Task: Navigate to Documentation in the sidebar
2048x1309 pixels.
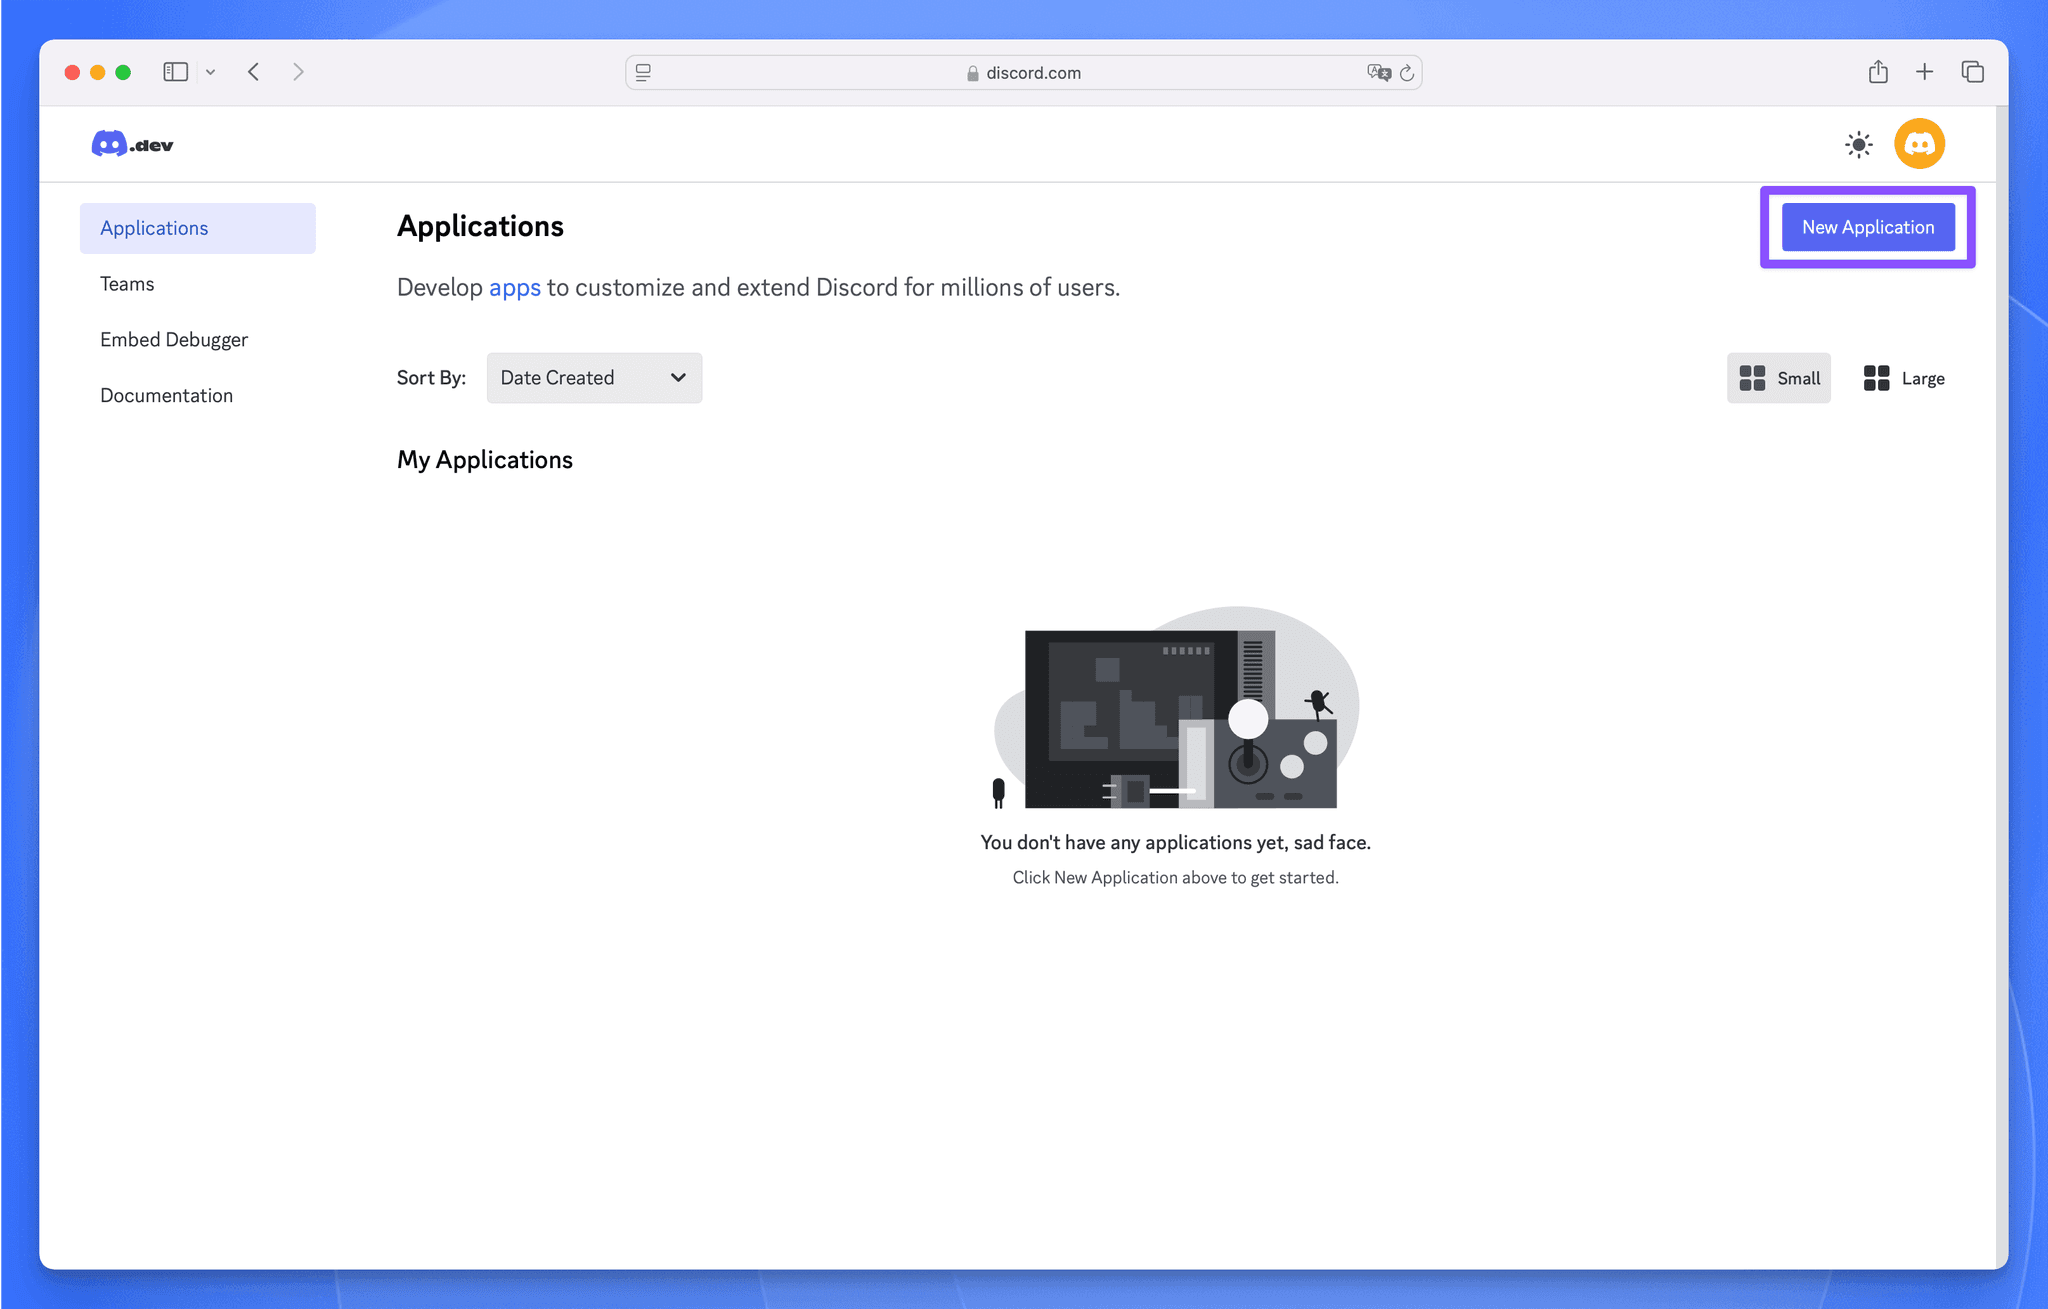Action: [166, 395]
